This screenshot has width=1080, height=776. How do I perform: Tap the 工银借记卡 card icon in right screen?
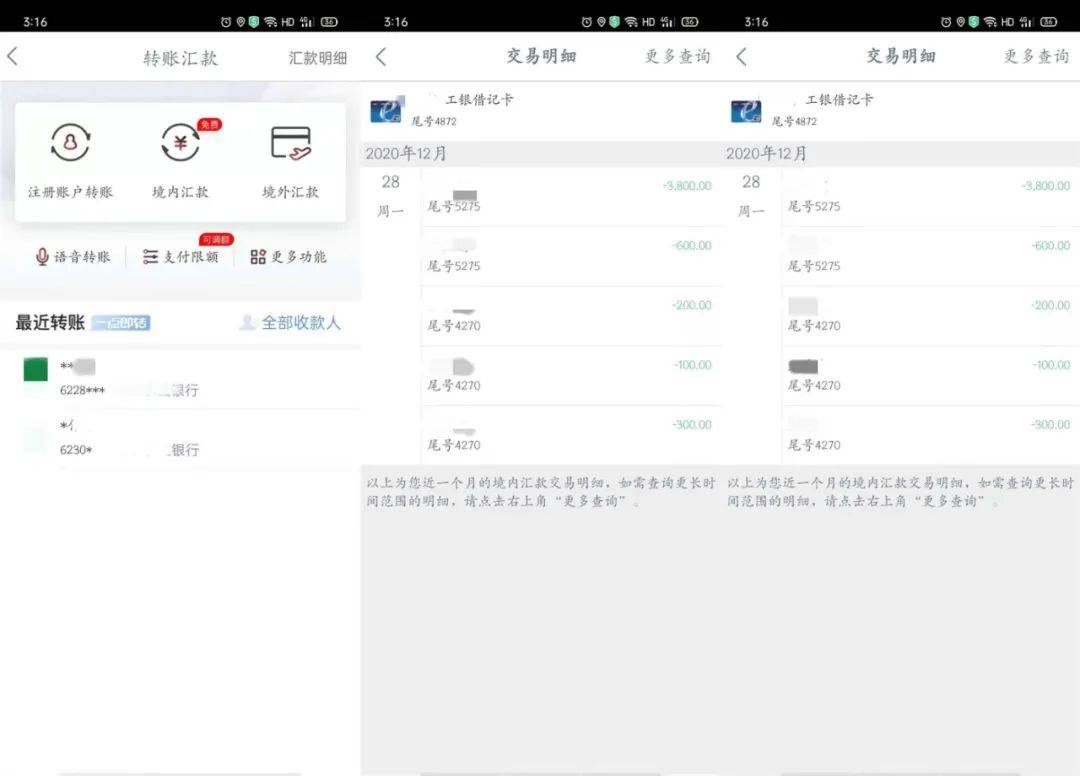[x=746, y=110]
